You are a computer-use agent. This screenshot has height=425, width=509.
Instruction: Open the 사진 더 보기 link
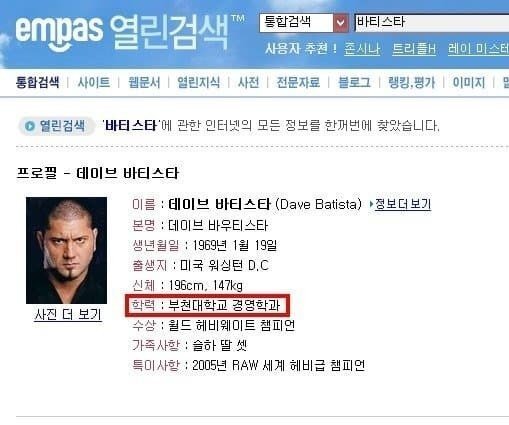(68, 315)
